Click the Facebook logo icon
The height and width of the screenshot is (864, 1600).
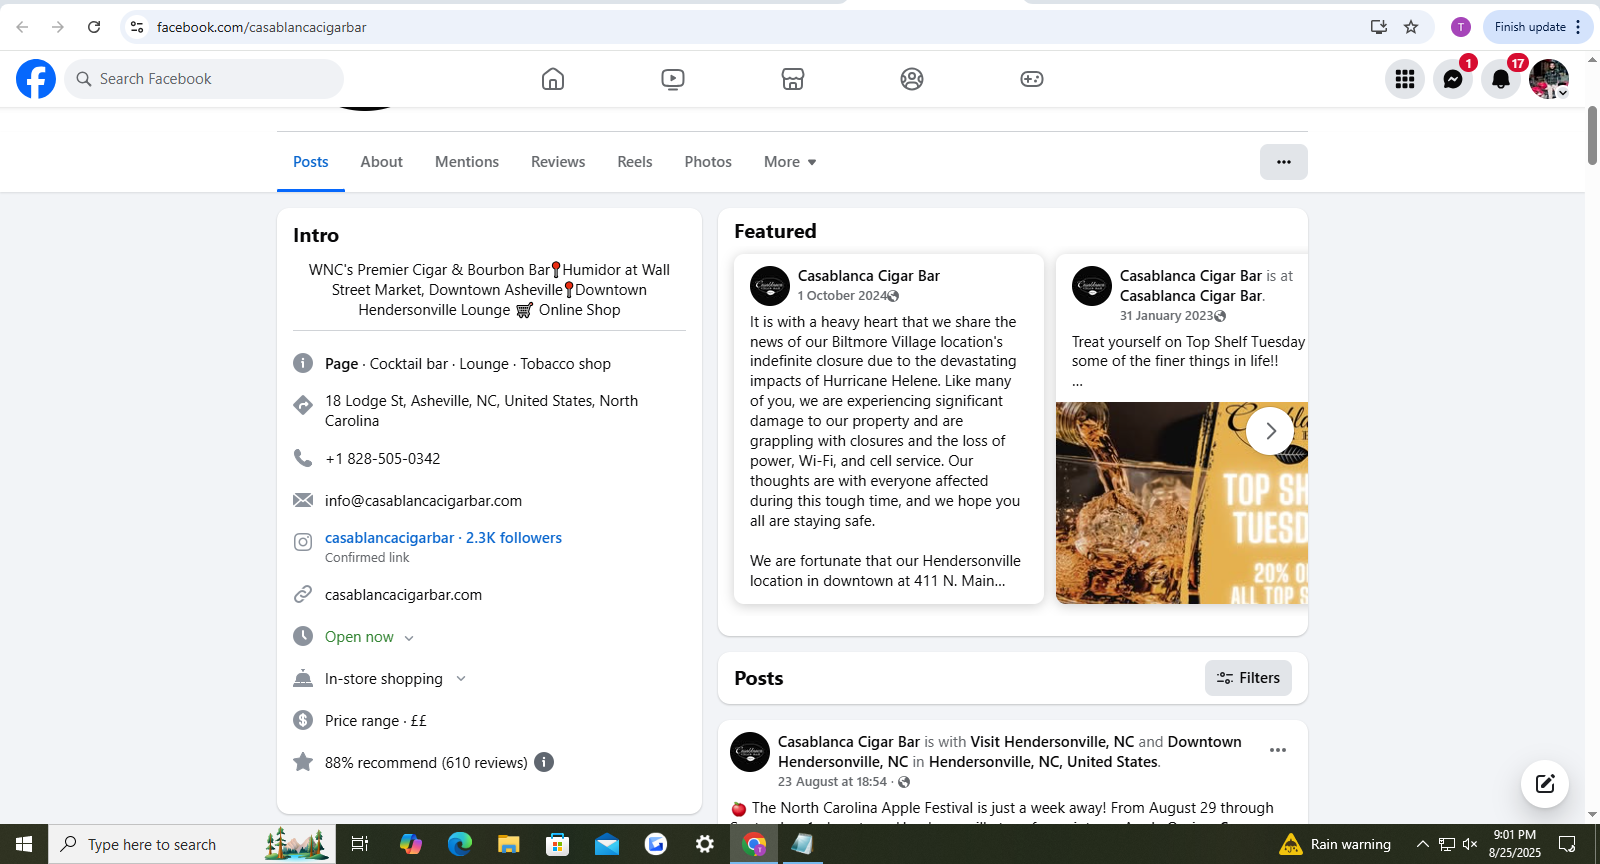(36, 79)
